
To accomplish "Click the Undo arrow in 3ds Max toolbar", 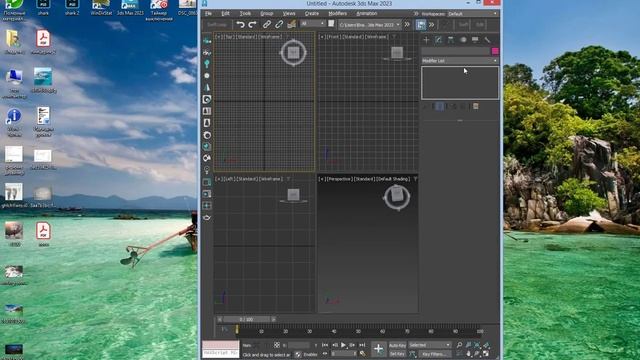I will click(x=240, y=24).
